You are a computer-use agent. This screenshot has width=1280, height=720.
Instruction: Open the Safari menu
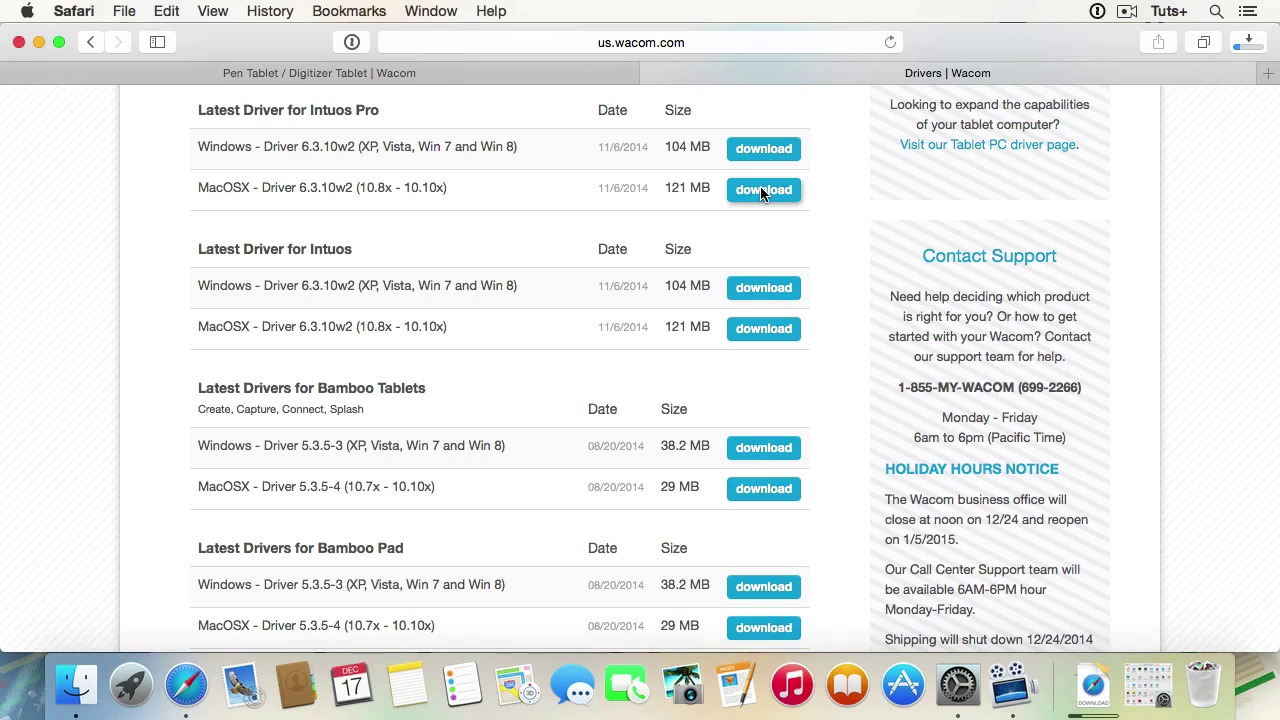(x=74, y=11)
